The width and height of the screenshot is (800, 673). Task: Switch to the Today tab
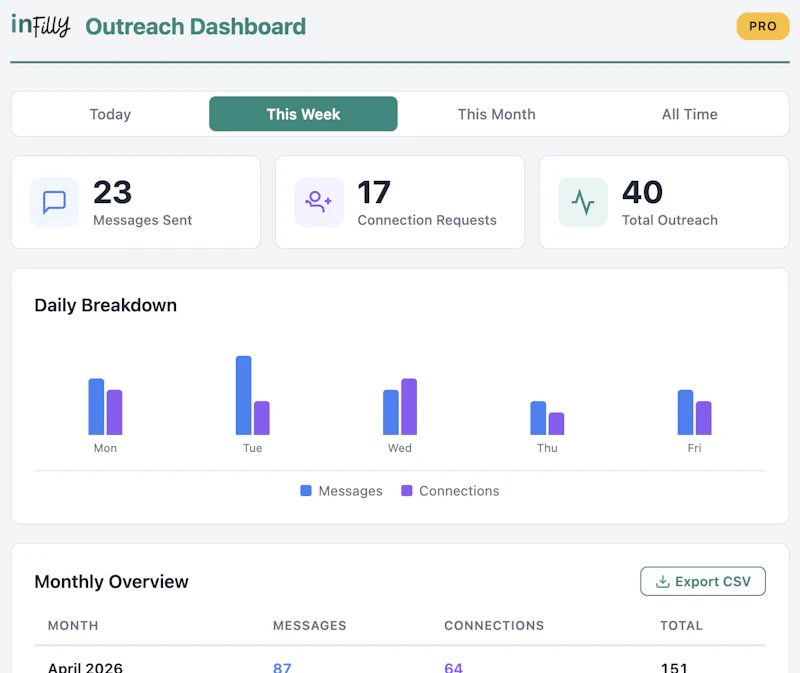110,114
